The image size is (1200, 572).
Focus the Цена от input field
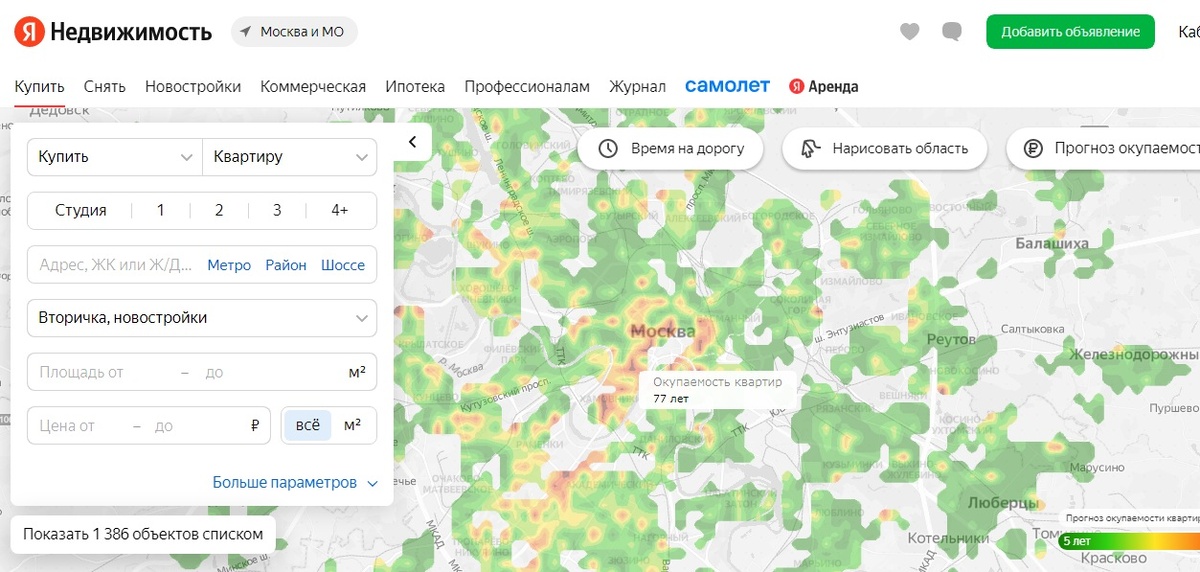coord(78,425)
